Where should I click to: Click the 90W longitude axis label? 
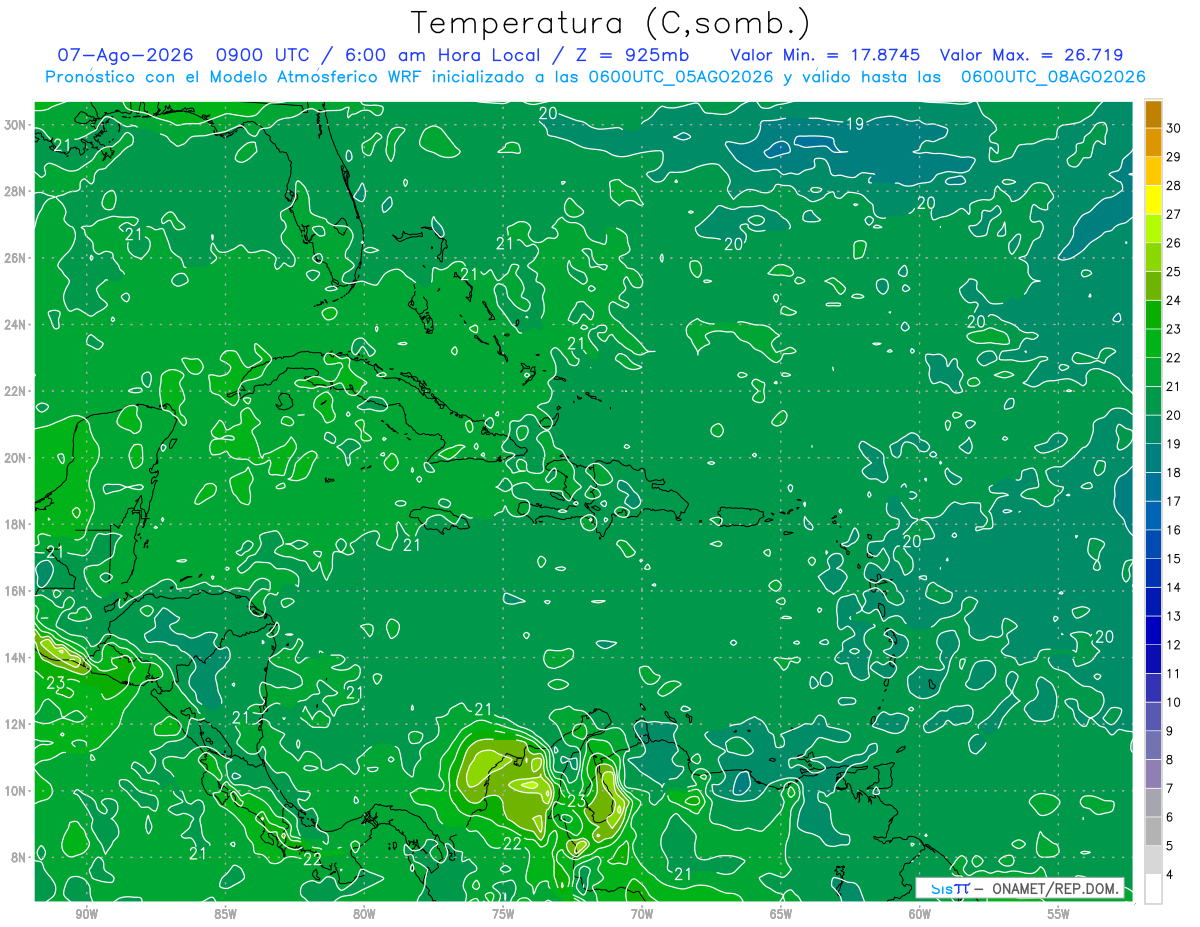(86, 914)
